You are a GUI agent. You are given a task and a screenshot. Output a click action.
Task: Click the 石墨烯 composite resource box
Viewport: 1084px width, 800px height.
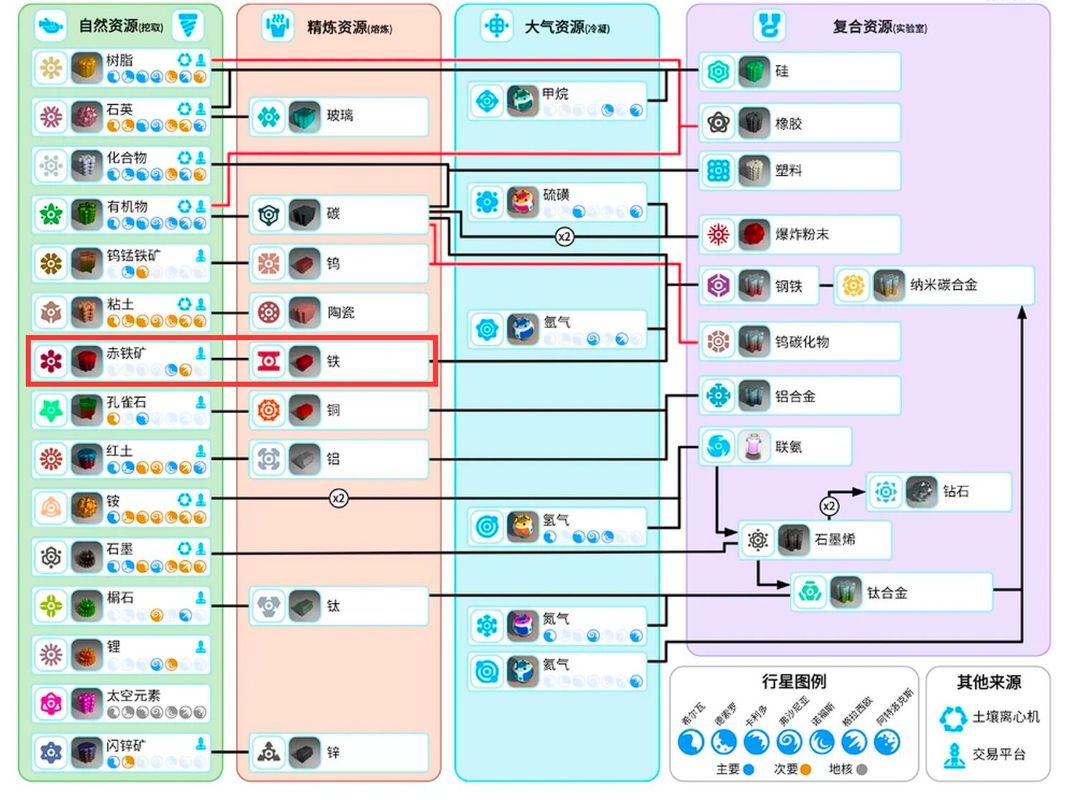pyautogui.click(x=814, y=540)
